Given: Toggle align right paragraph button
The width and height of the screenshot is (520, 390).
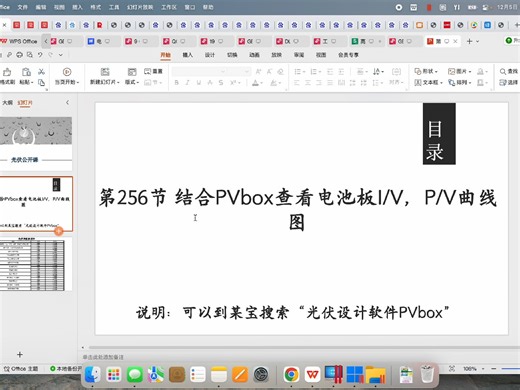Looking at the screenshot, I should (x=319, y=83).
